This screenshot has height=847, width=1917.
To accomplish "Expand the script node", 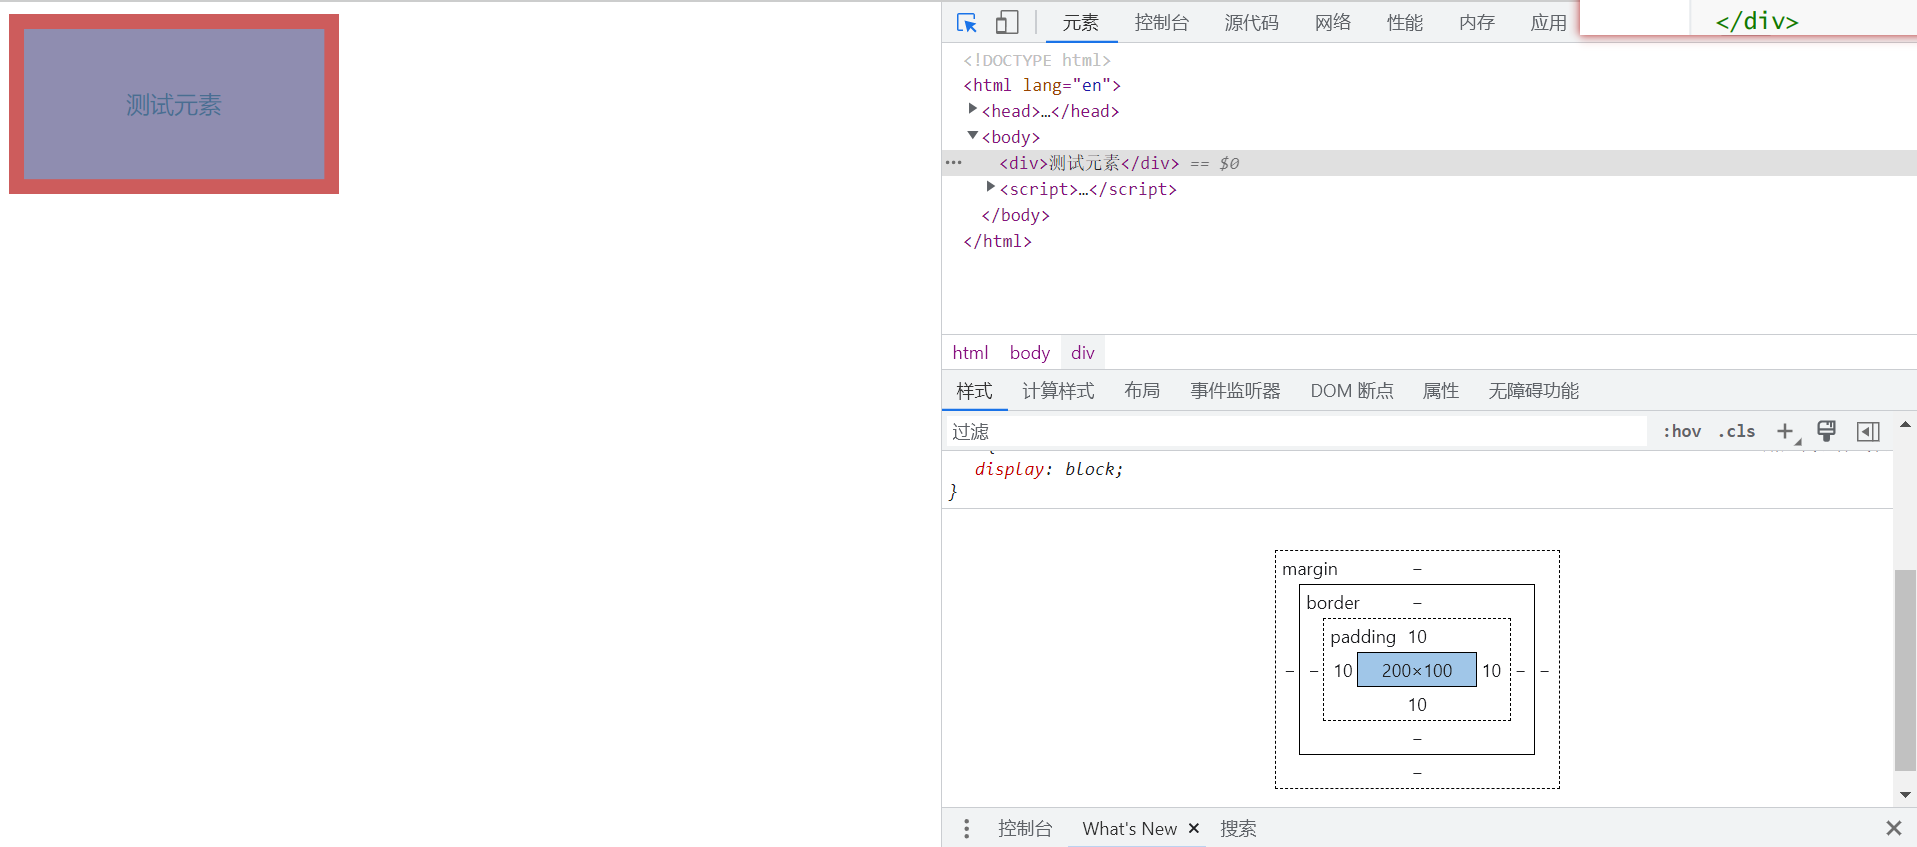I will point(990,187).
